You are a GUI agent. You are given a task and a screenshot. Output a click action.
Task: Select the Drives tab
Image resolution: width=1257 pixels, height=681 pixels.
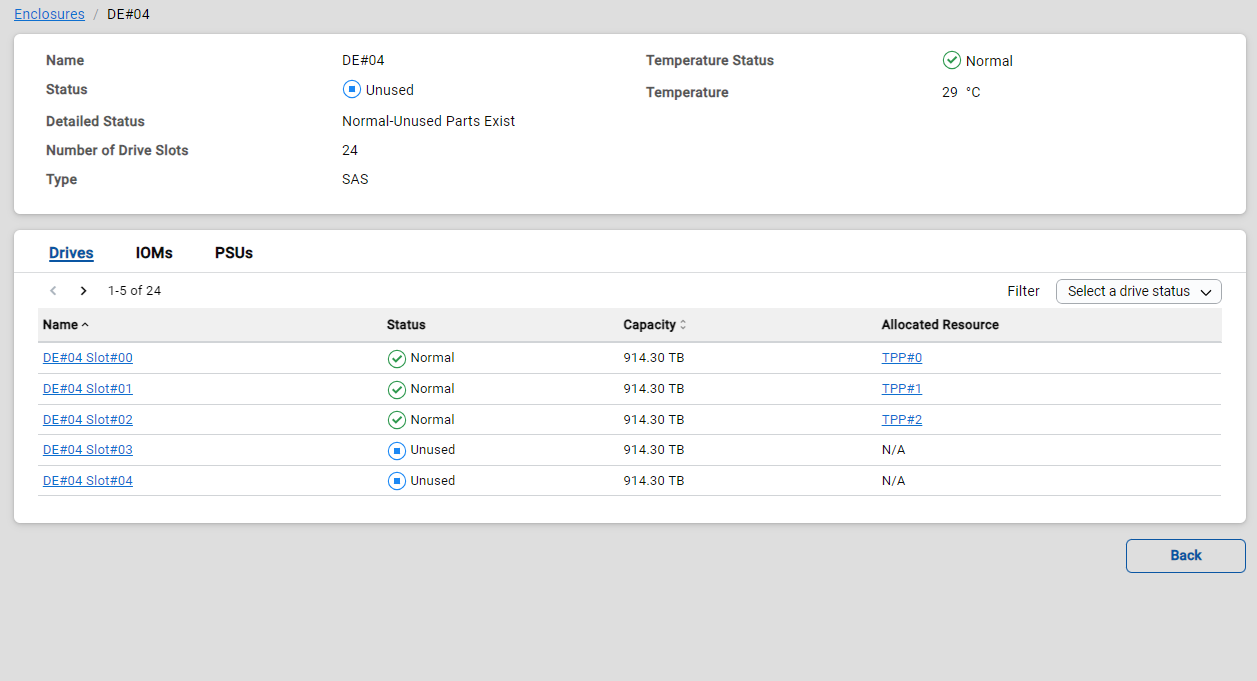coord(71,253)
